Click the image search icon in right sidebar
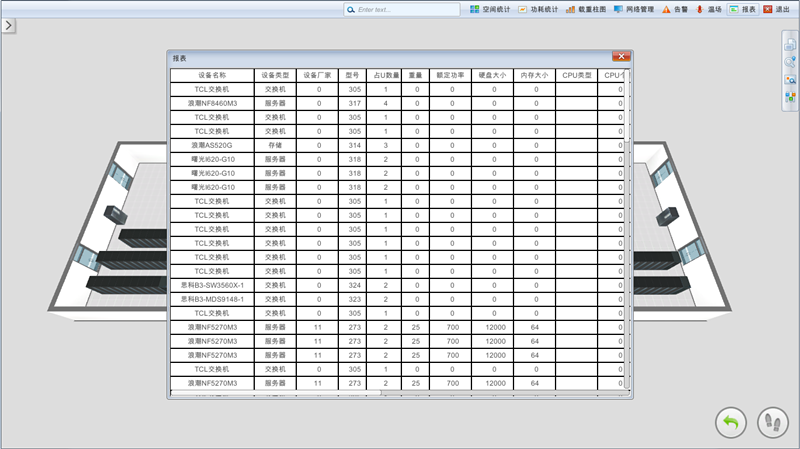The image size is (800, 449). click(x=790, y=79)
